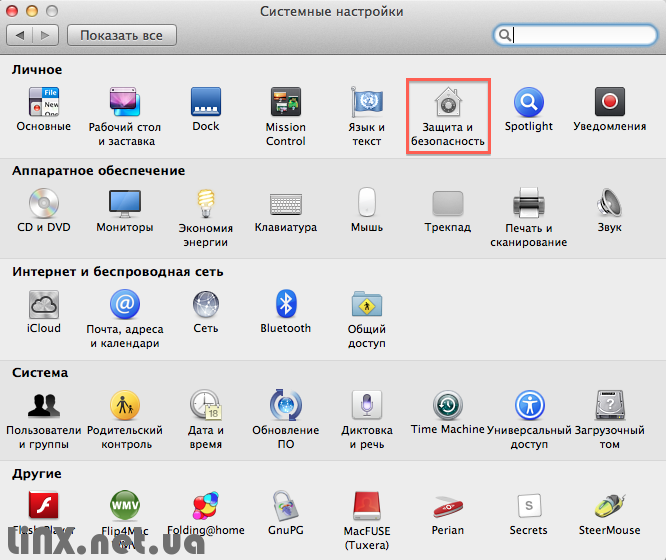Click the magnifier icon in search field
The image size is (666, 560).
click(505, 35)
